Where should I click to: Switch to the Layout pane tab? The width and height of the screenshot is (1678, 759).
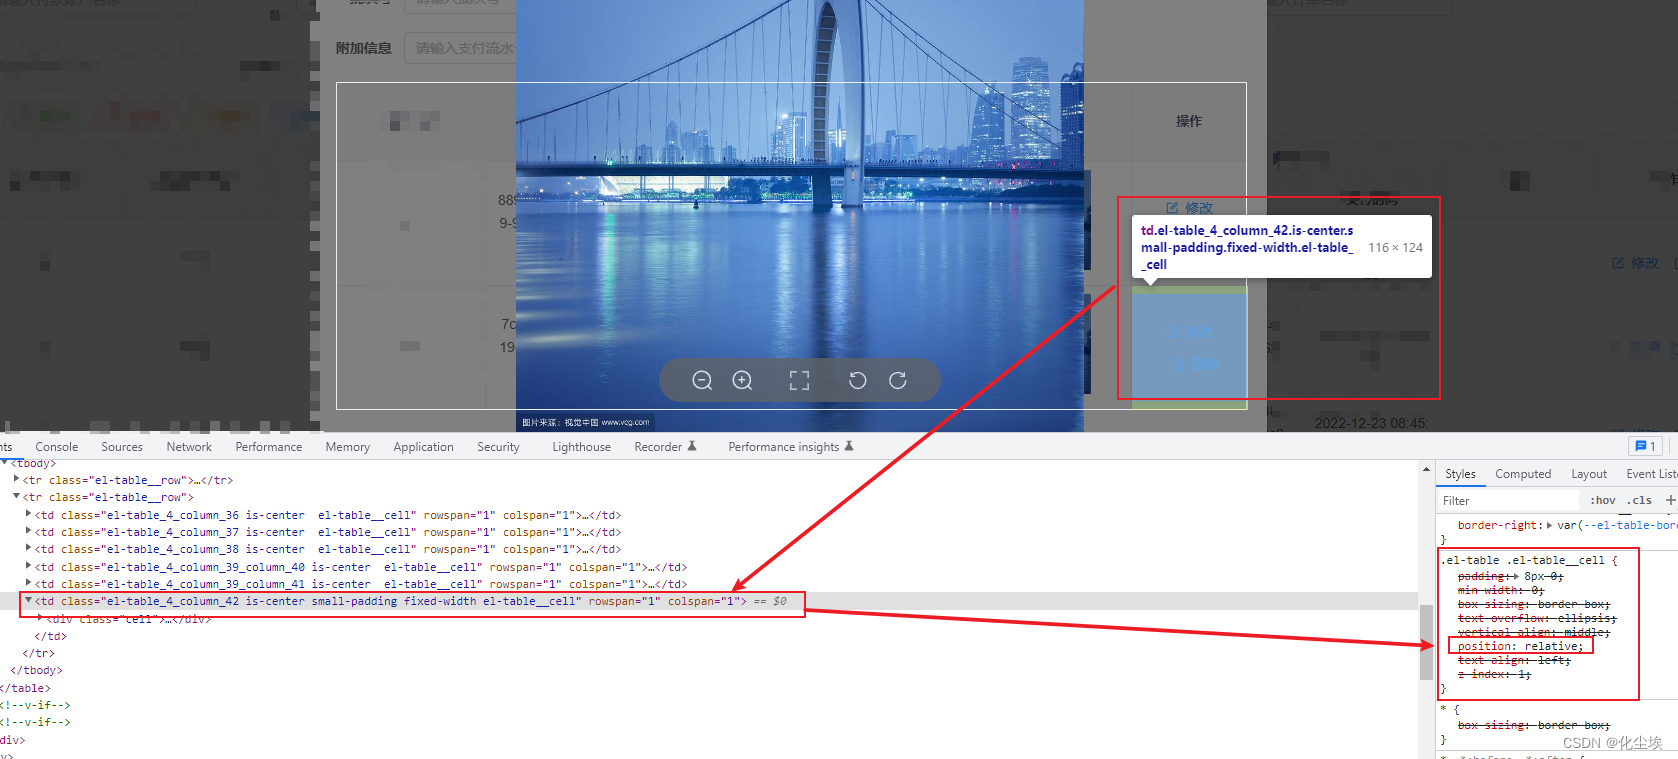click(1589, 474)
